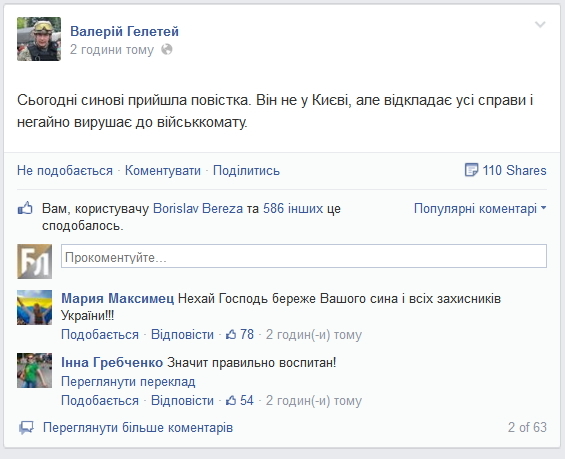Click the thumbs-up likes icon
The width and height of the screenshot is (565, 459).
pos(25,209)
